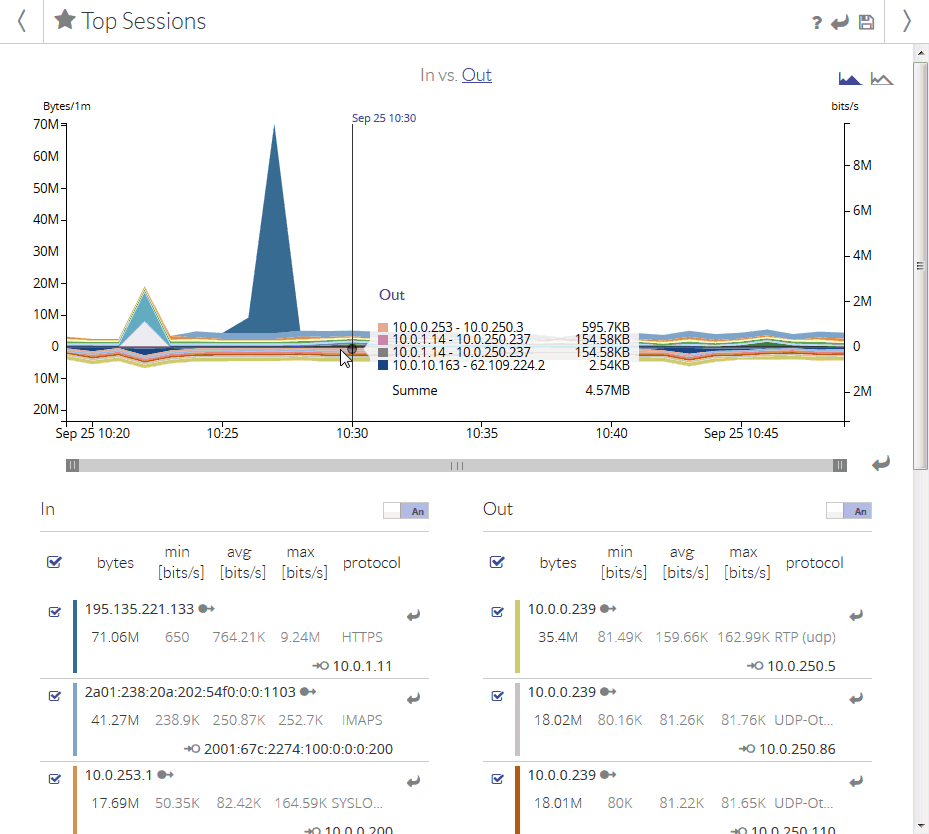Click the left handle of the time range slider

(x=73, y=465)
